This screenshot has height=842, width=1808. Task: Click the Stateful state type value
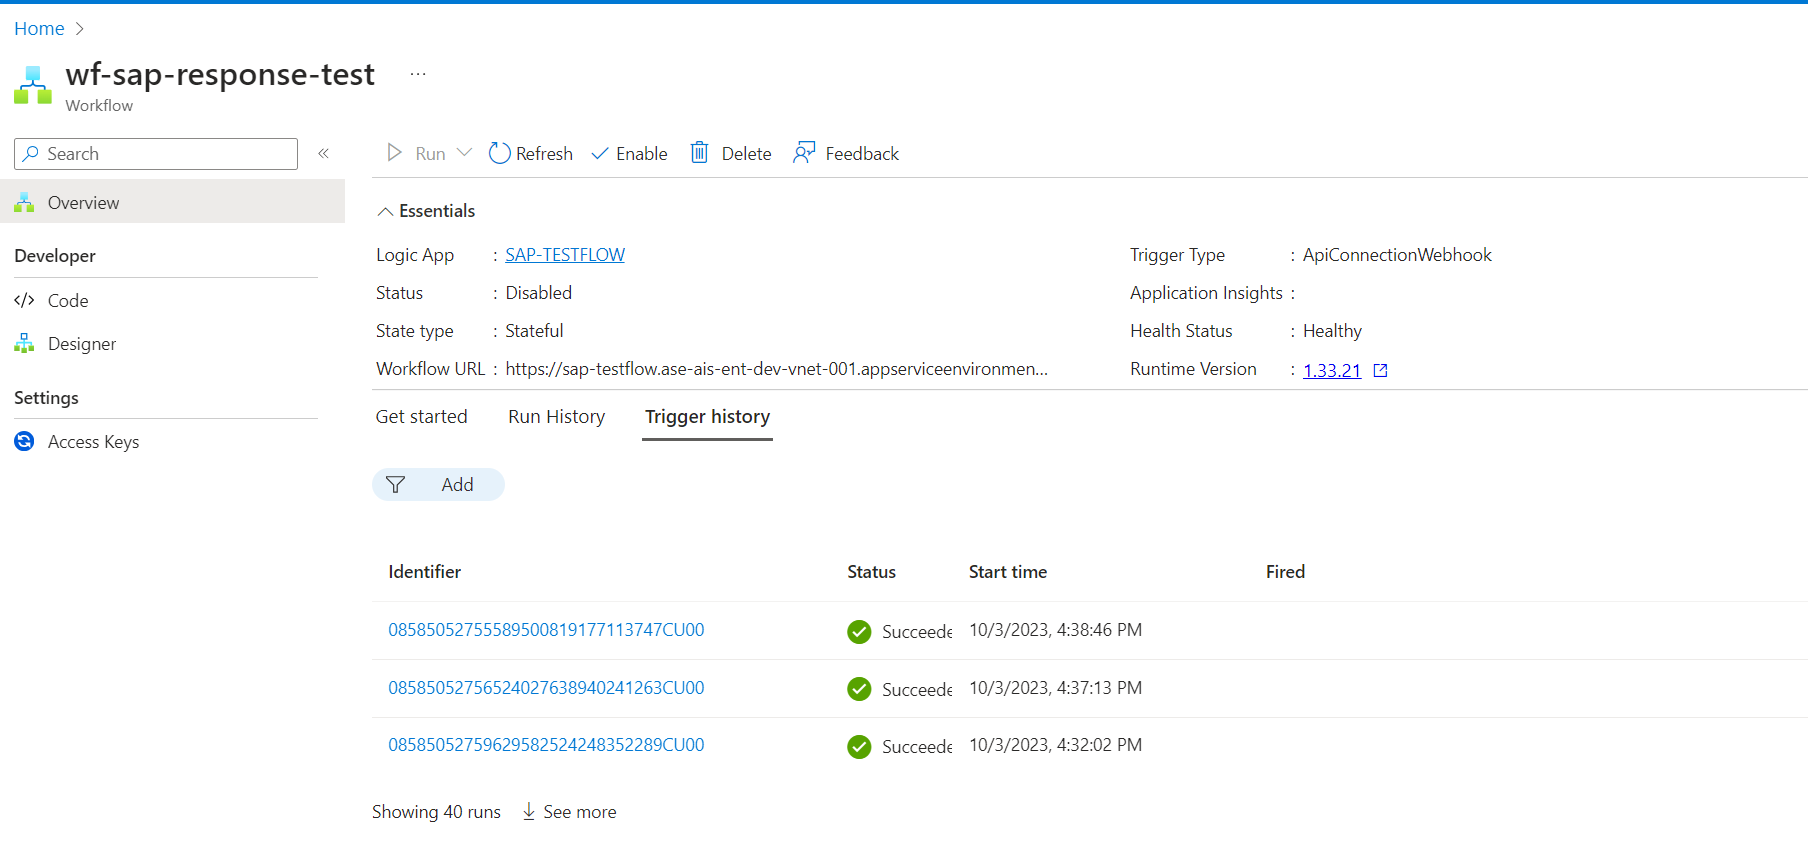(534, 331)
